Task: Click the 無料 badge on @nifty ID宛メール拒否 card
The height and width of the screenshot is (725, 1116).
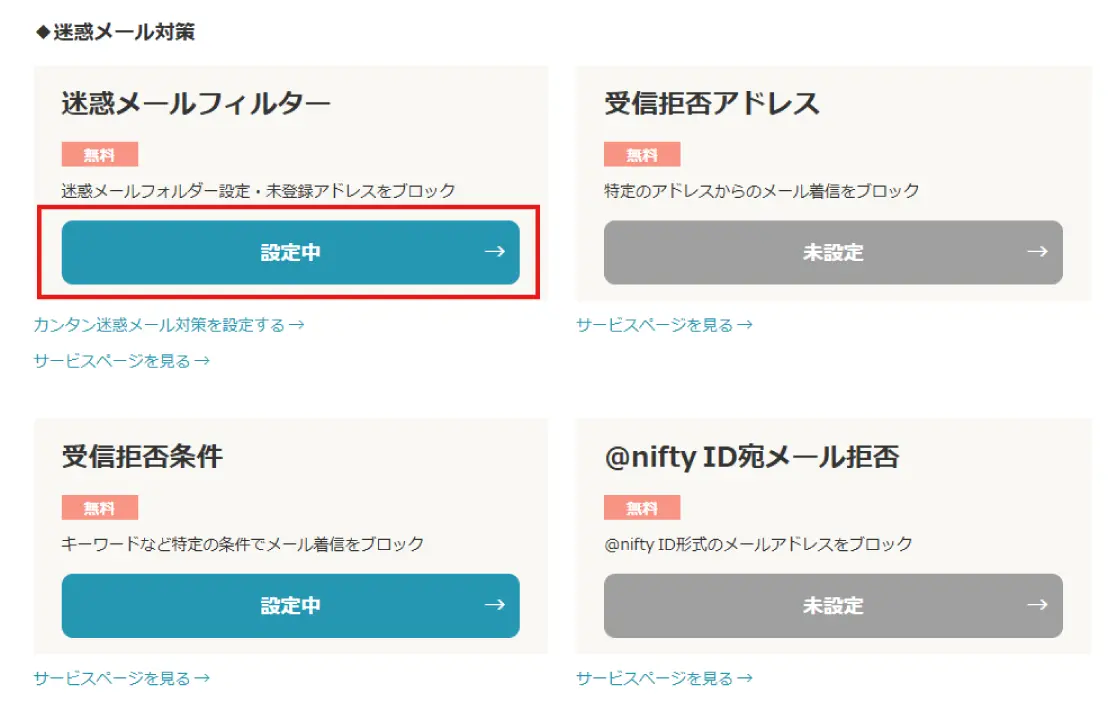Action: point(643,507)
